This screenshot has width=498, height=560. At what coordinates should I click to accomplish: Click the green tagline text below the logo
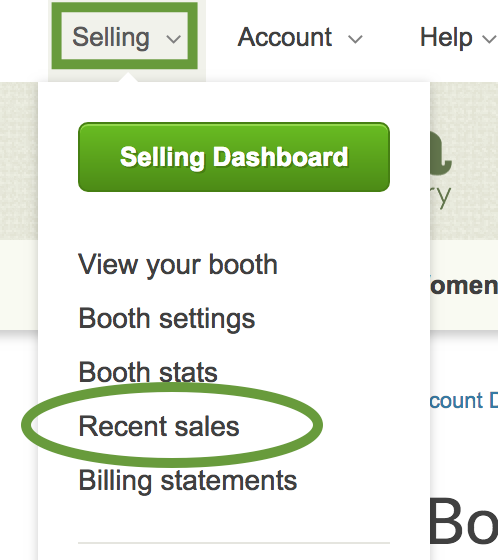[441, 196]
